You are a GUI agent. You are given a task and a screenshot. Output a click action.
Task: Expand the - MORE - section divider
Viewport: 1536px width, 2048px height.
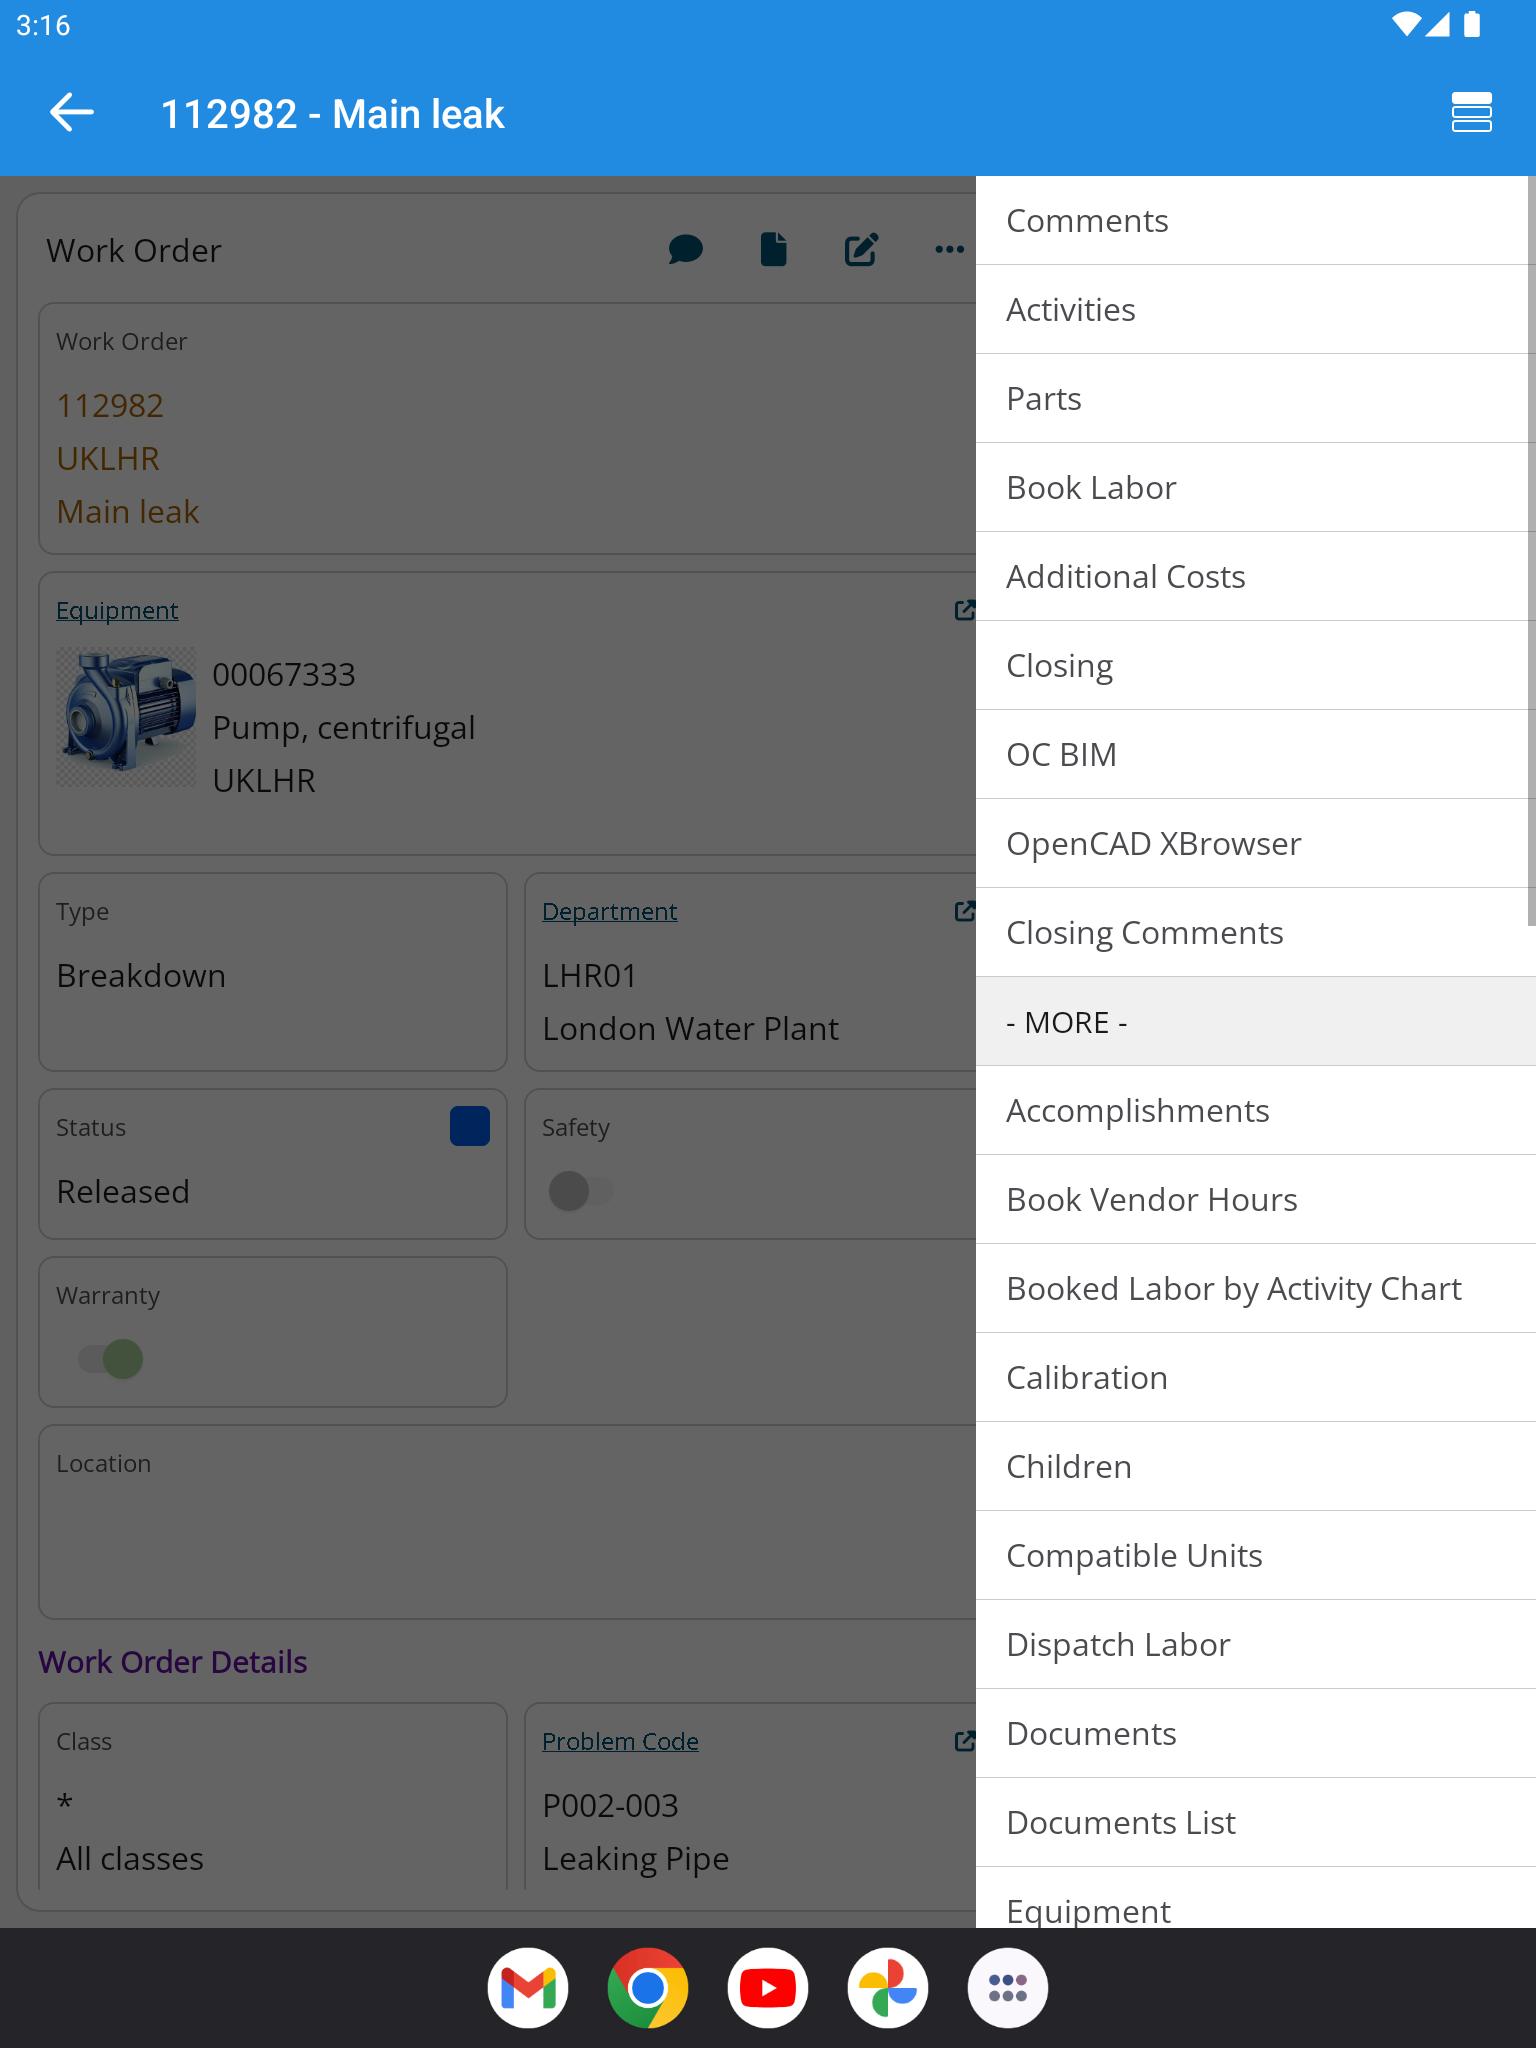click(1256, 1022)
